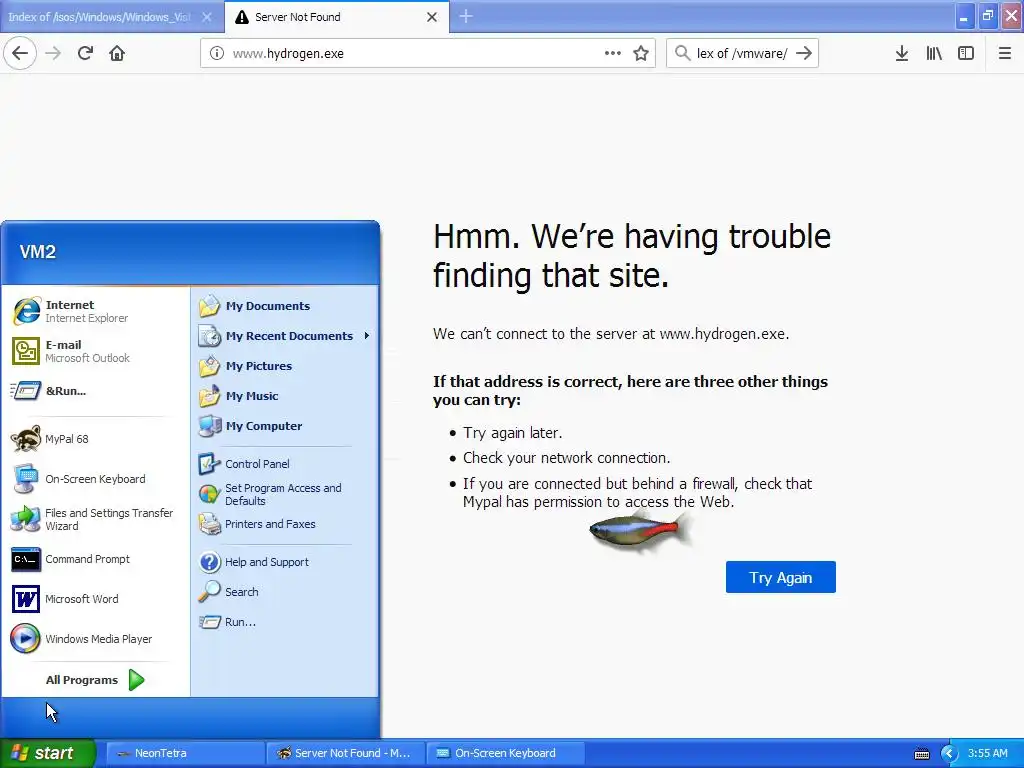Show site information icon in address bar

click(217, 54)
